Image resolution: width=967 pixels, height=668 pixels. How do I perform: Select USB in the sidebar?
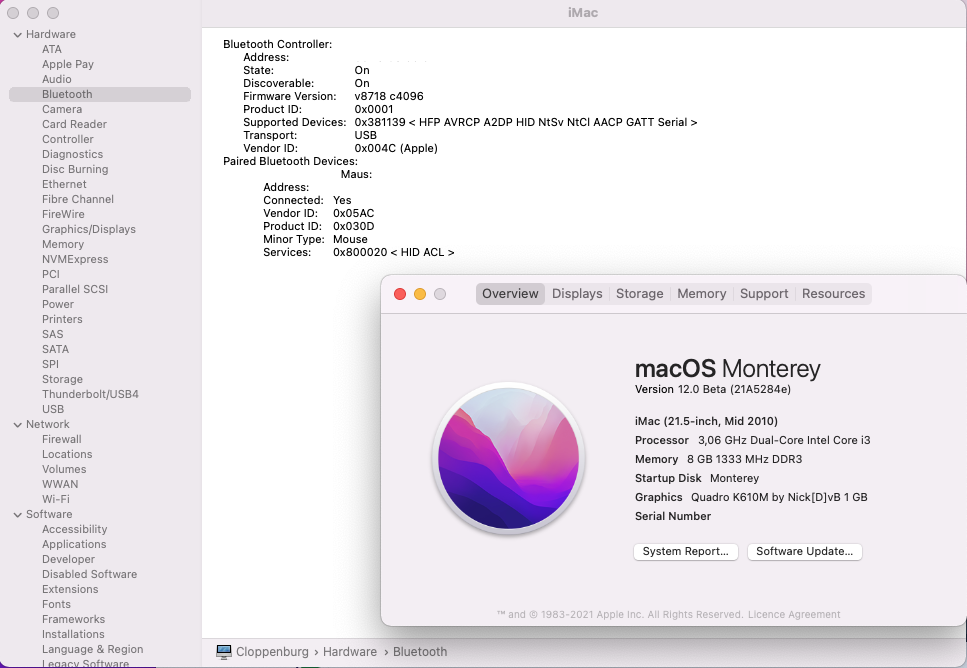[x=53, y=409]
